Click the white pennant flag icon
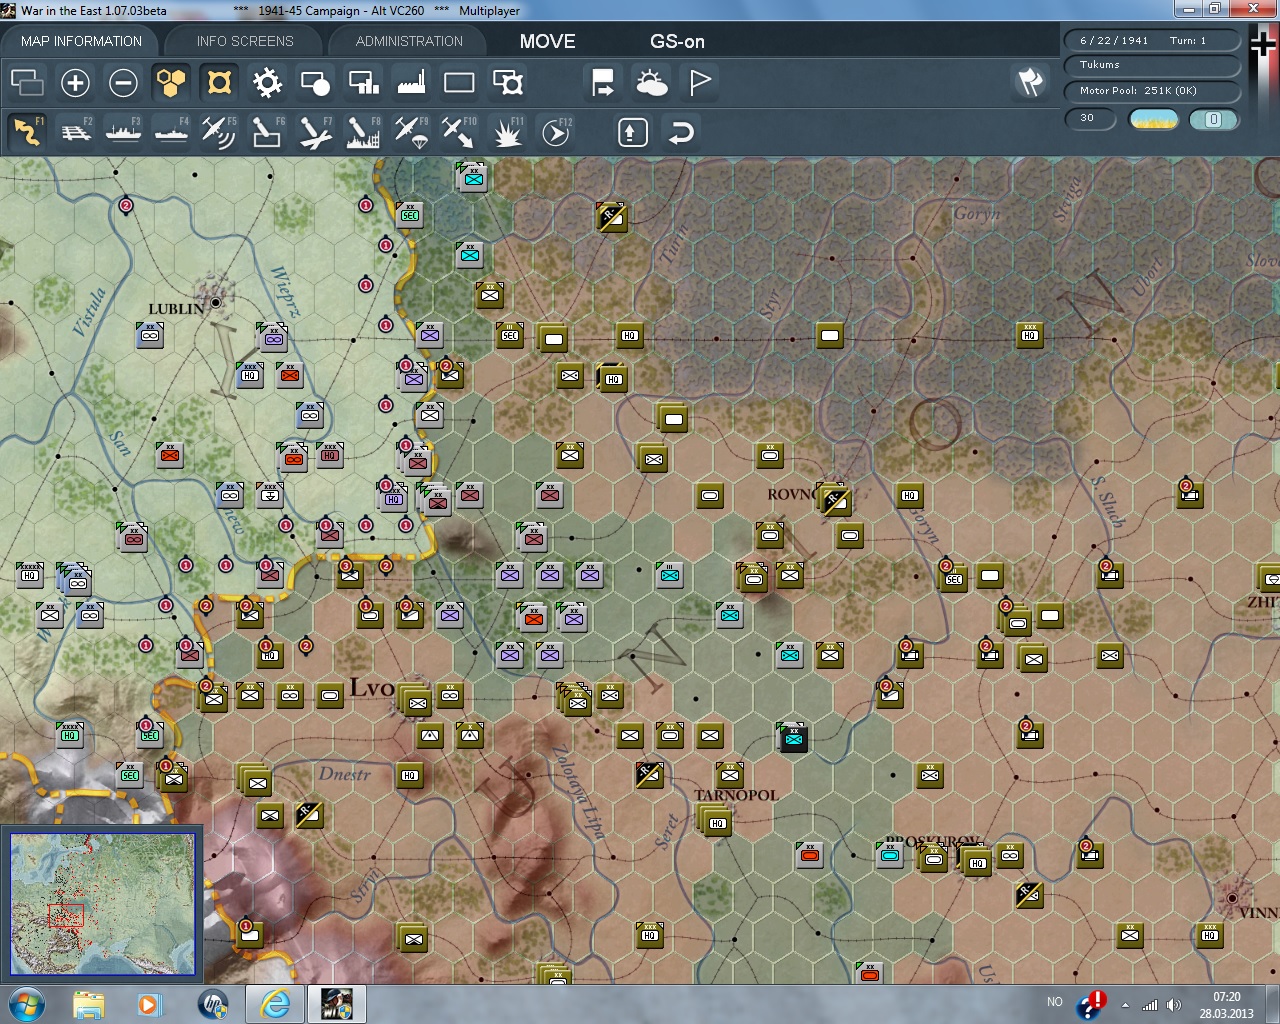Viewport: 1280px width, 1024px height. [700, 82]
